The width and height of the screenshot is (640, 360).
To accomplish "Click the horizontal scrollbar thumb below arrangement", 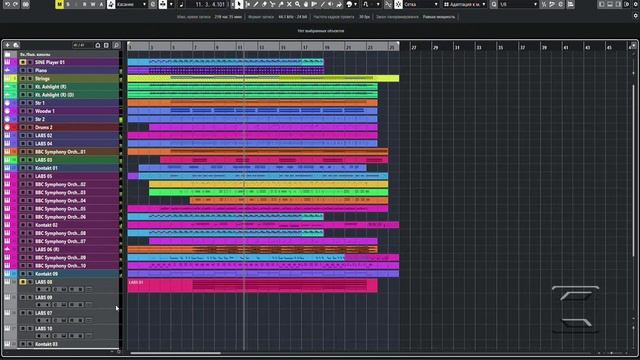I will click(176, 353).
